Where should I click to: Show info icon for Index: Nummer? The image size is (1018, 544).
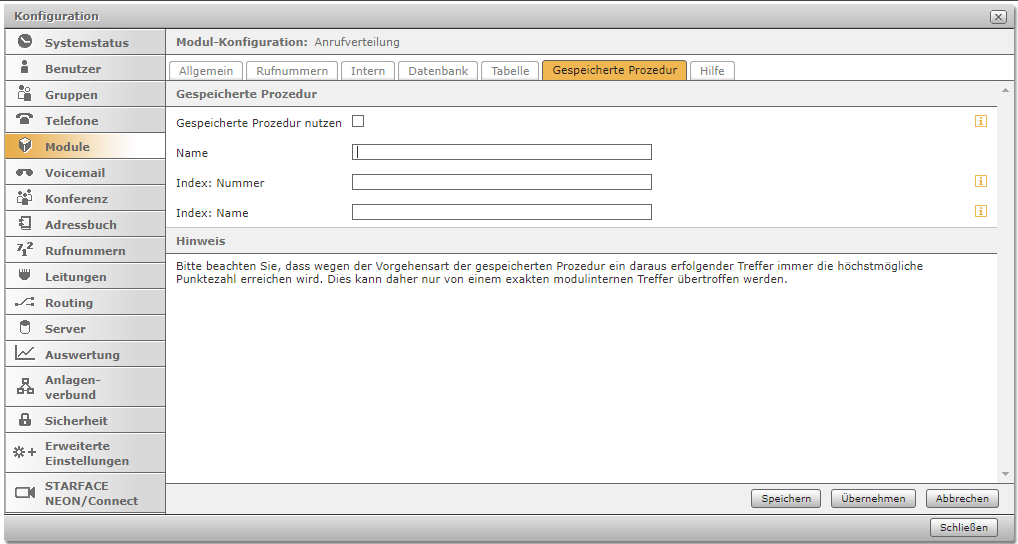[x=981, y=181]
